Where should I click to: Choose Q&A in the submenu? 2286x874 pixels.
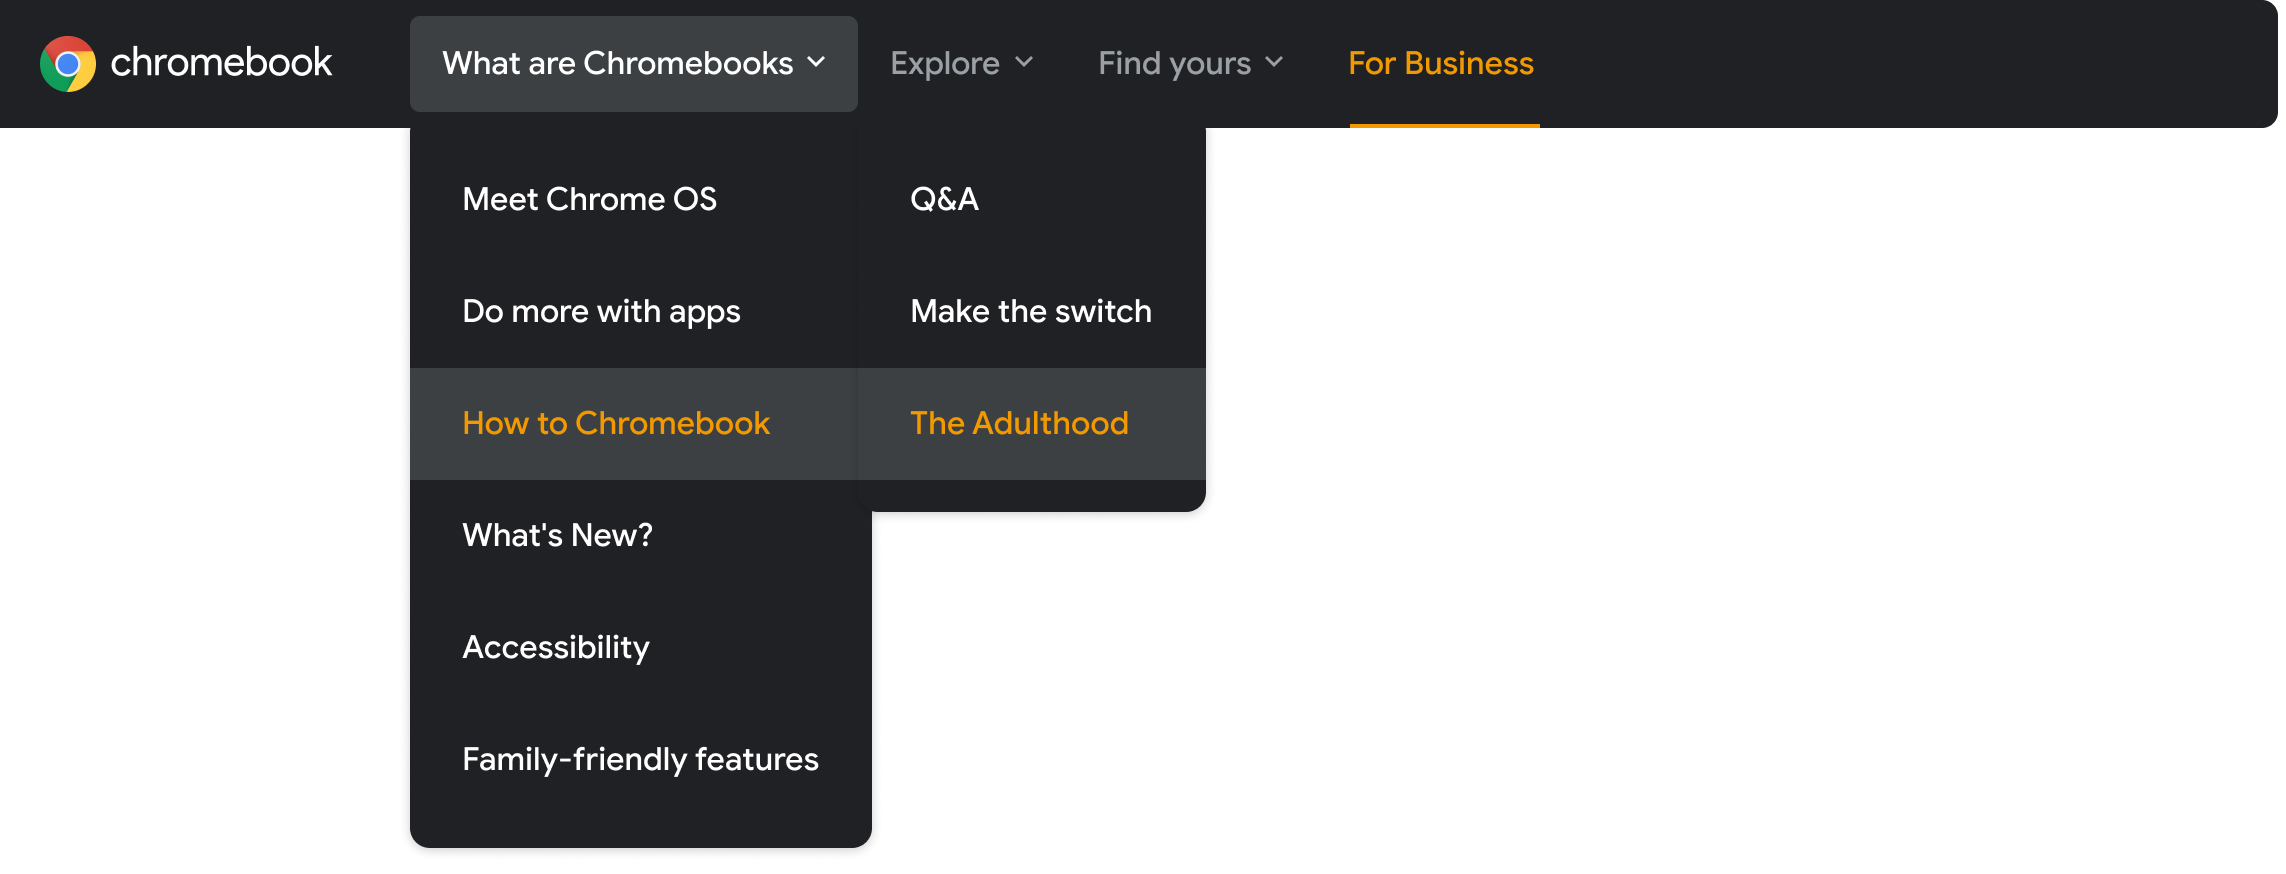(944, 199)
